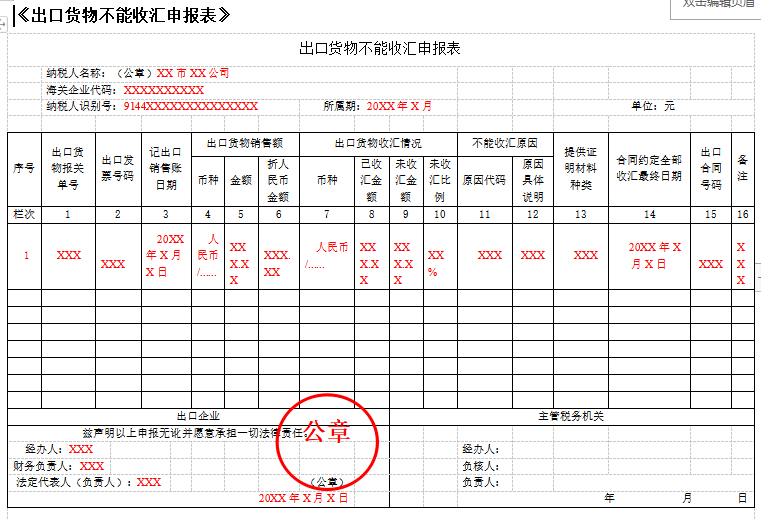761x520 pixels.
Task: Click the centered table title 出口货物不能收汇申报表
Action: coord(379,48)
